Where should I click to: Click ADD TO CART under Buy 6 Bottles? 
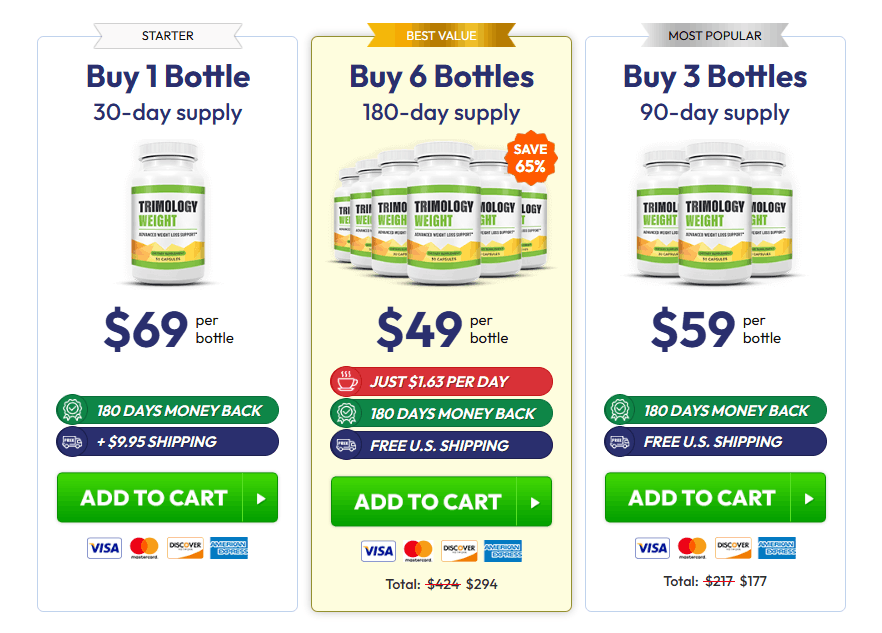(441, 502)
